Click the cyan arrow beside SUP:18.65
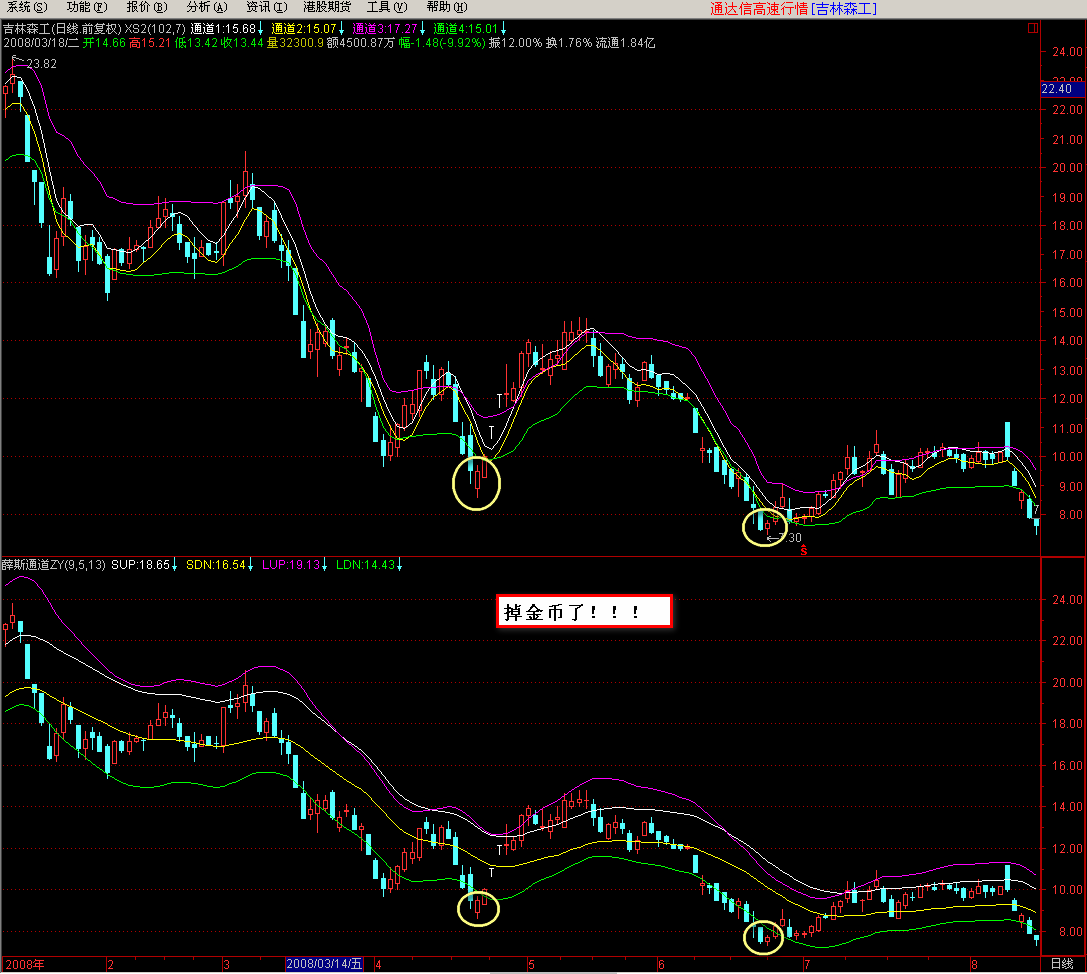The image size is (1087, 974). pos(175,565)
